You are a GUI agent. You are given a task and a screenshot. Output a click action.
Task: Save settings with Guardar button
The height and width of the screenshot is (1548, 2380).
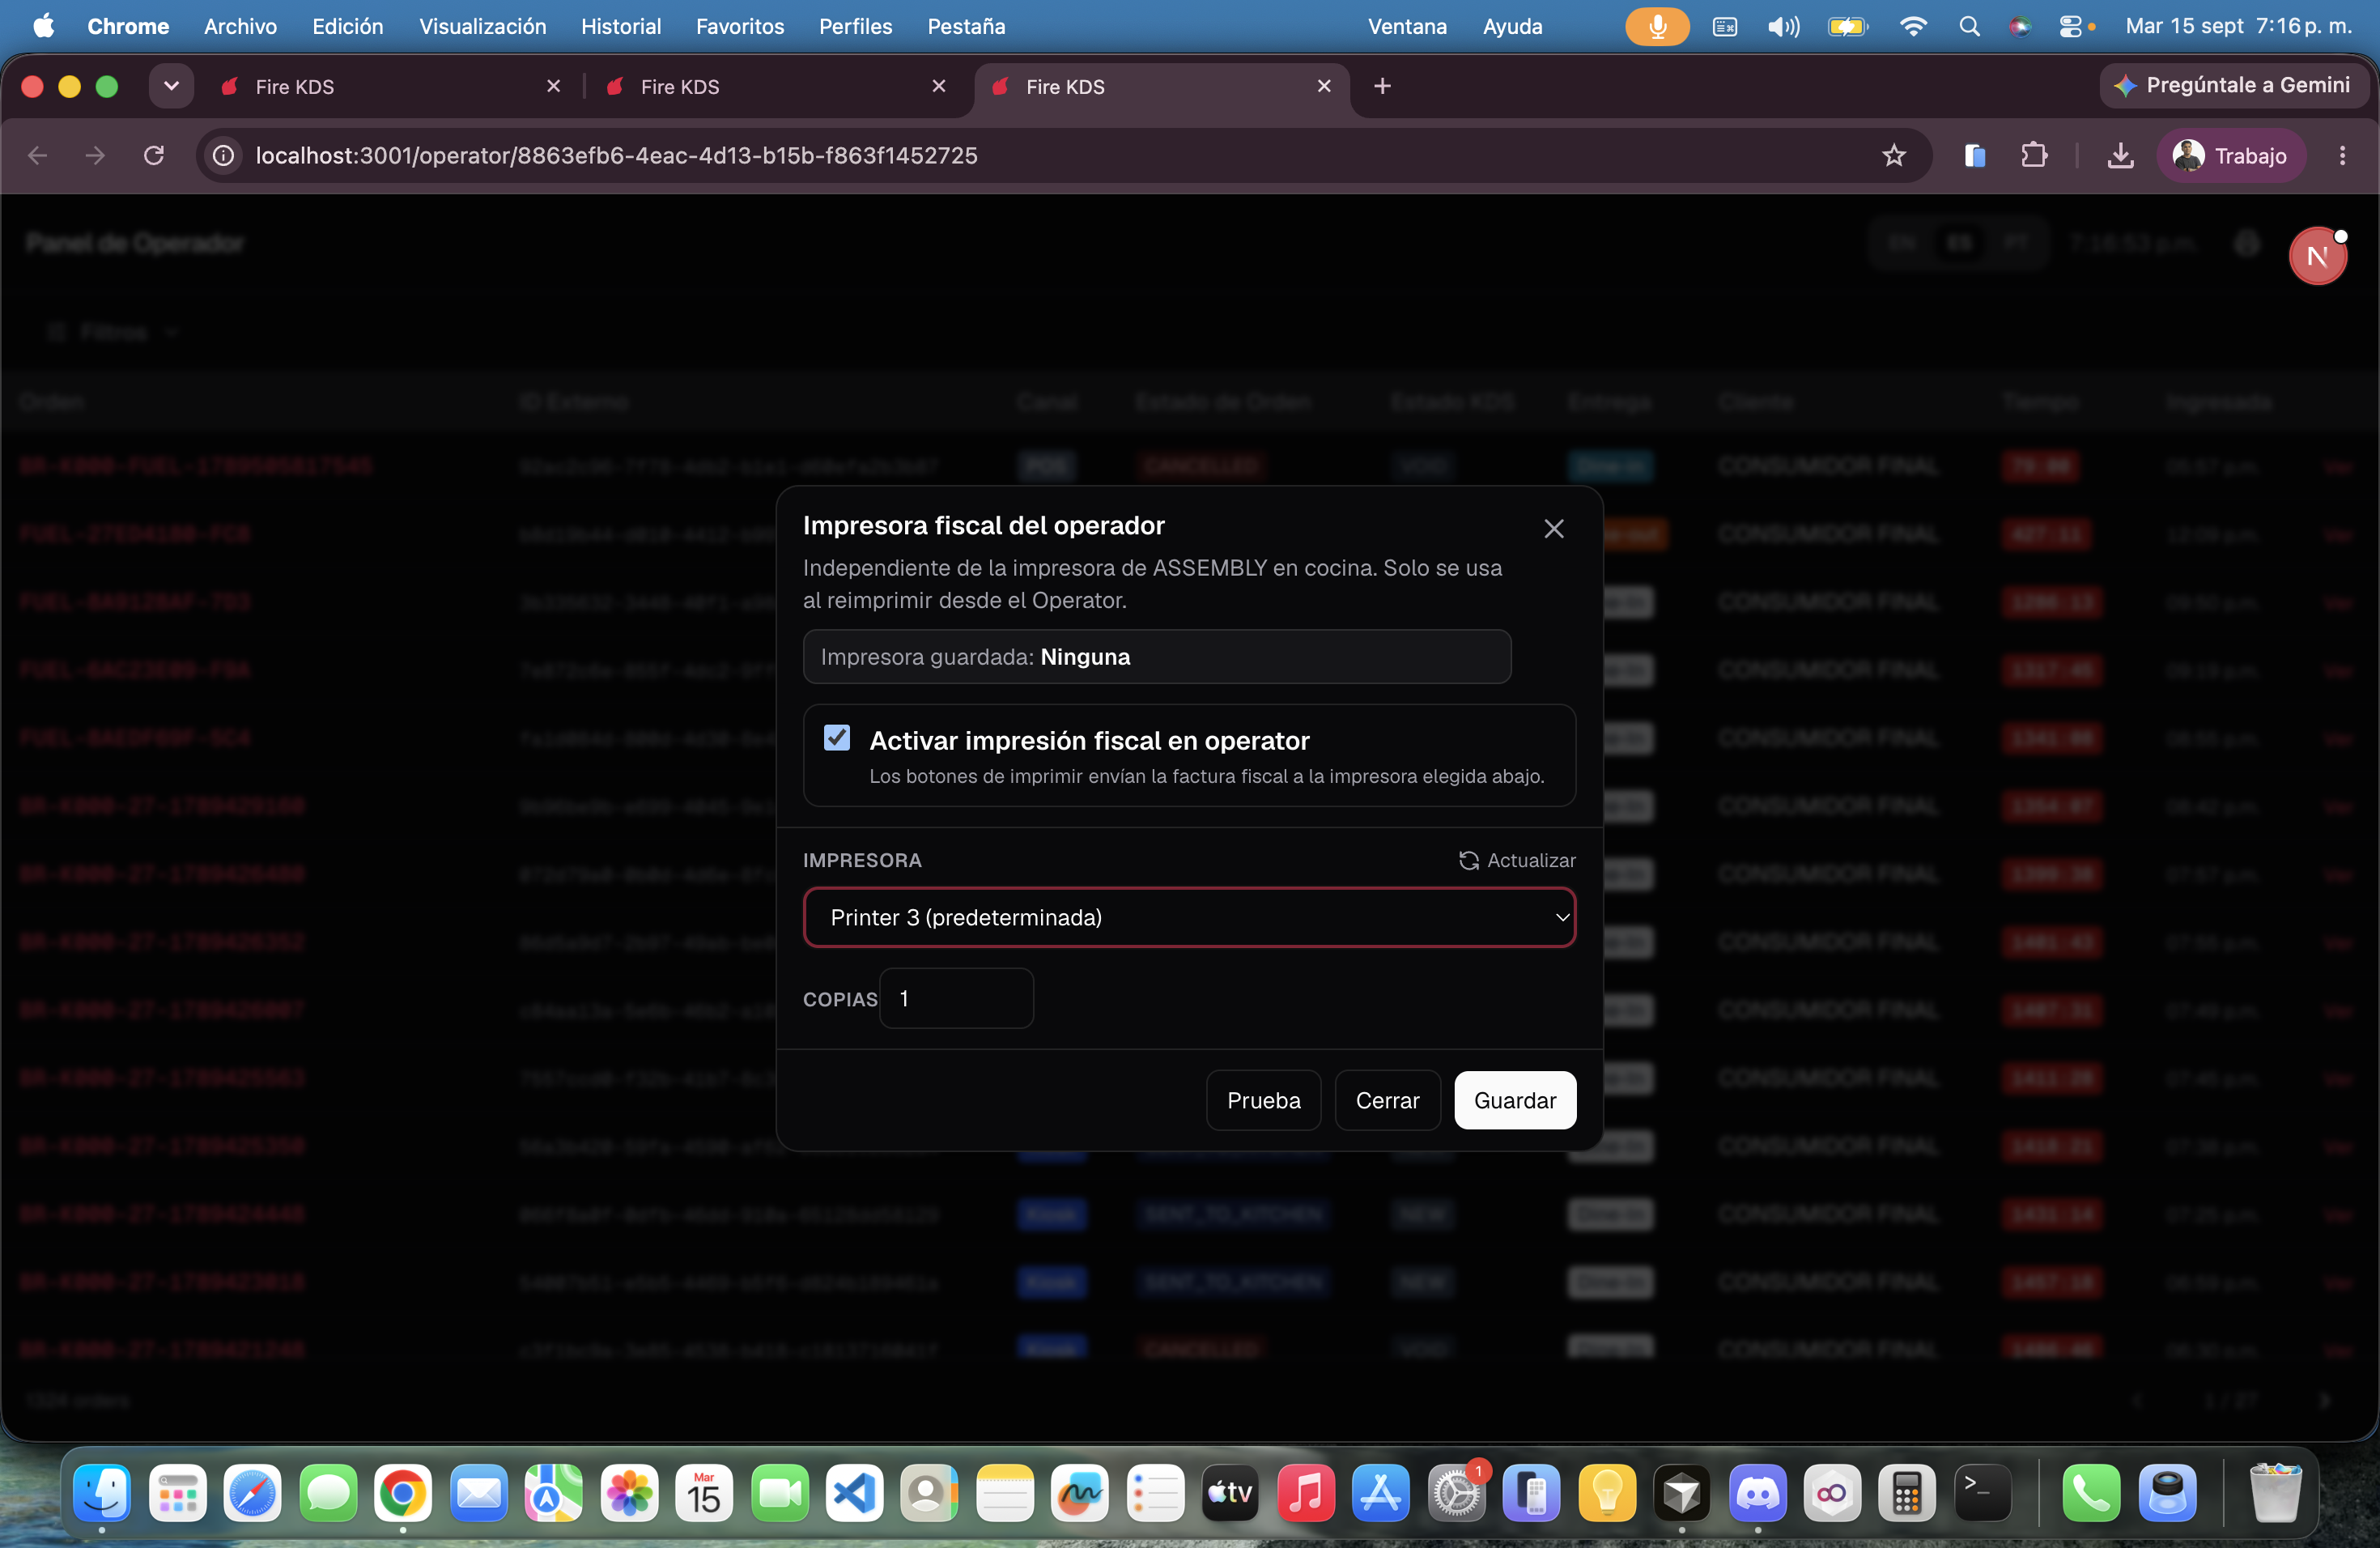pyautogui.click(x=1515, y=1100)
